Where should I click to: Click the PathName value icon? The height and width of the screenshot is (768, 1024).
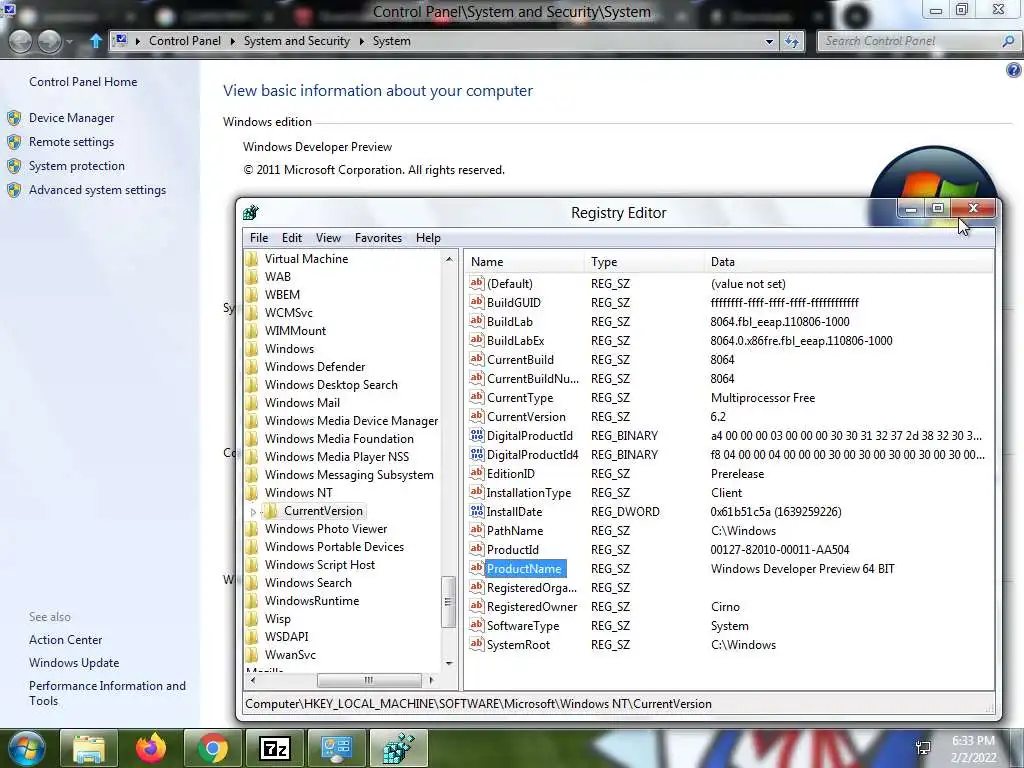click(477, 530)
